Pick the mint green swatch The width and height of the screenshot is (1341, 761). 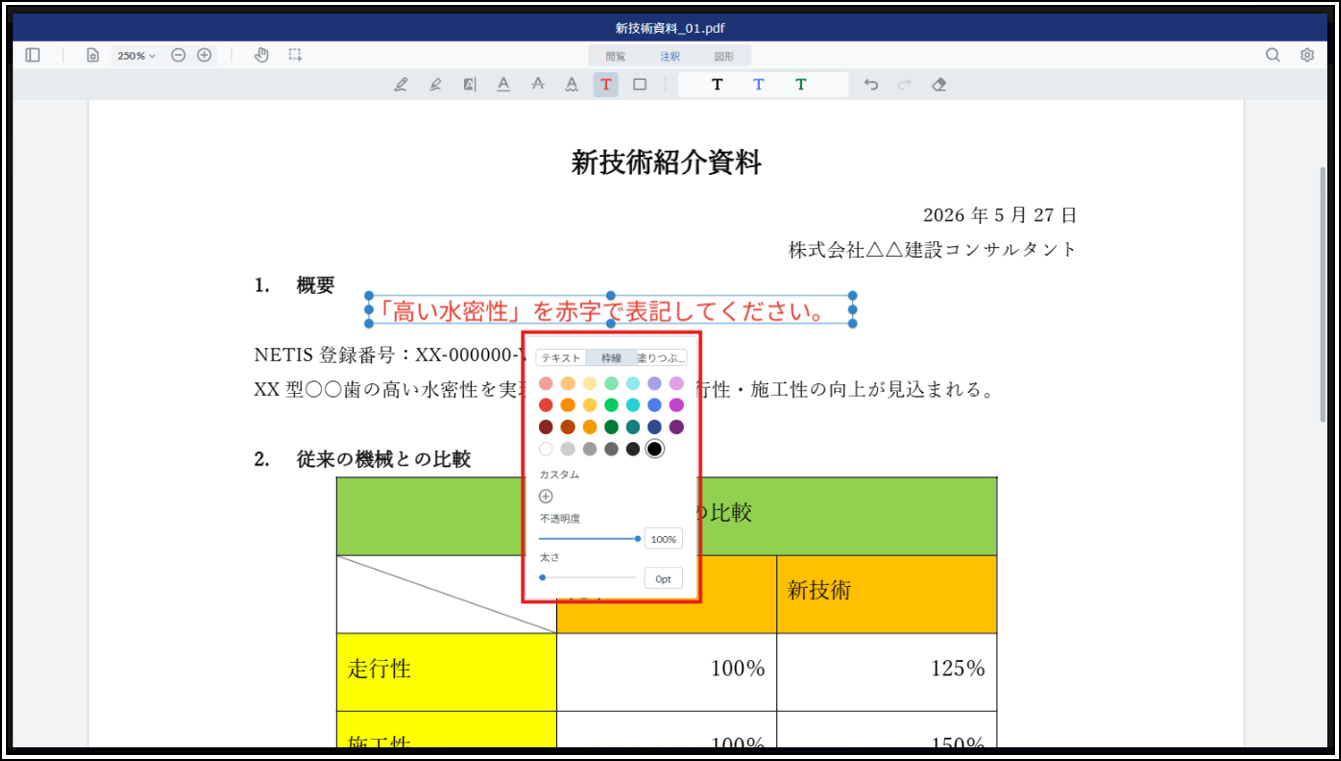(x=611, y=383)
